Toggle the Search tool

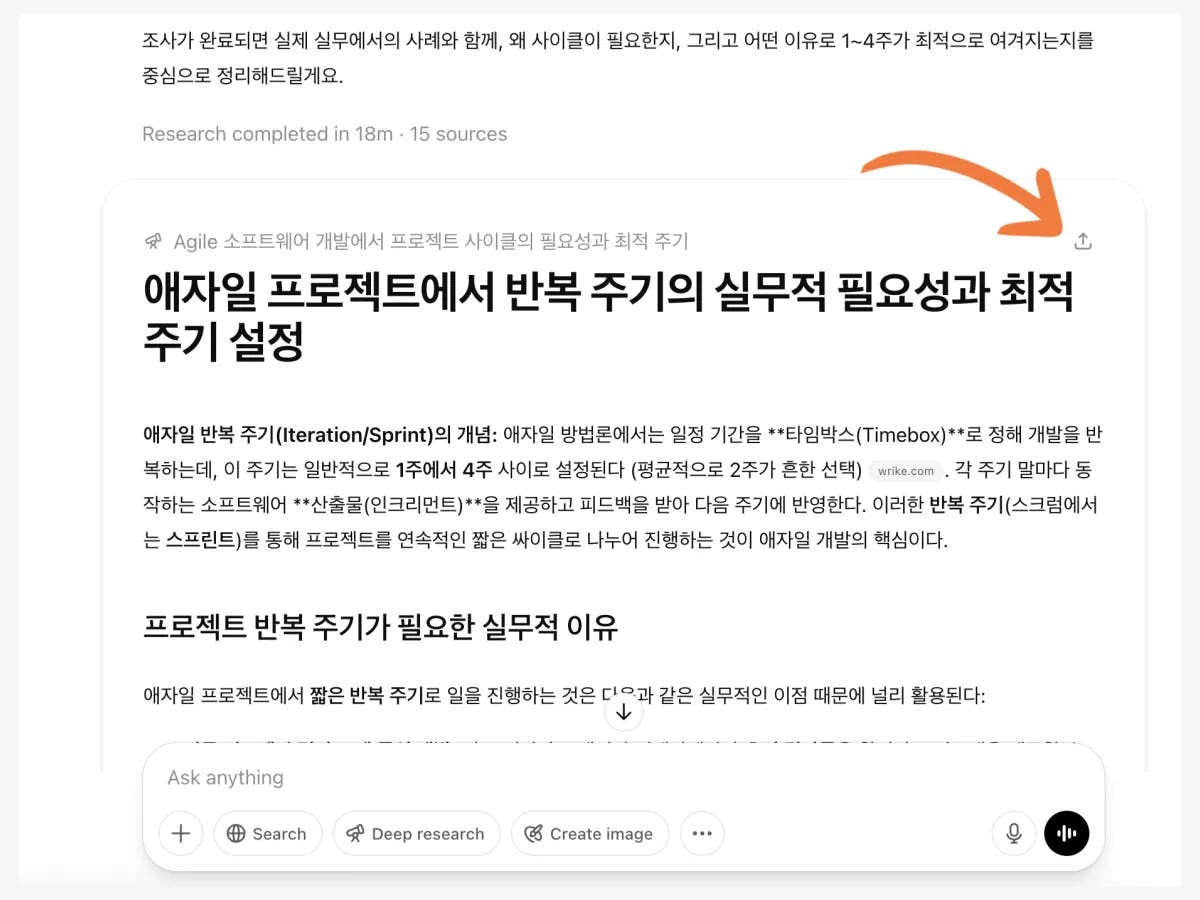click(267, 834)
